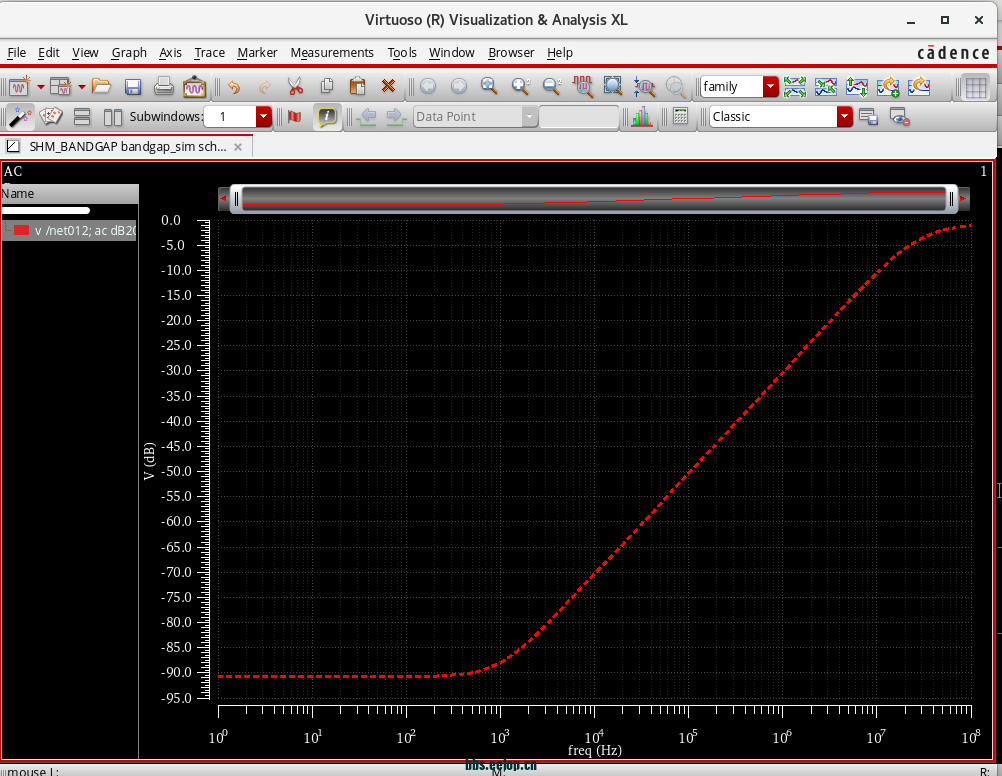Open the Window menu

pos(451,52)
